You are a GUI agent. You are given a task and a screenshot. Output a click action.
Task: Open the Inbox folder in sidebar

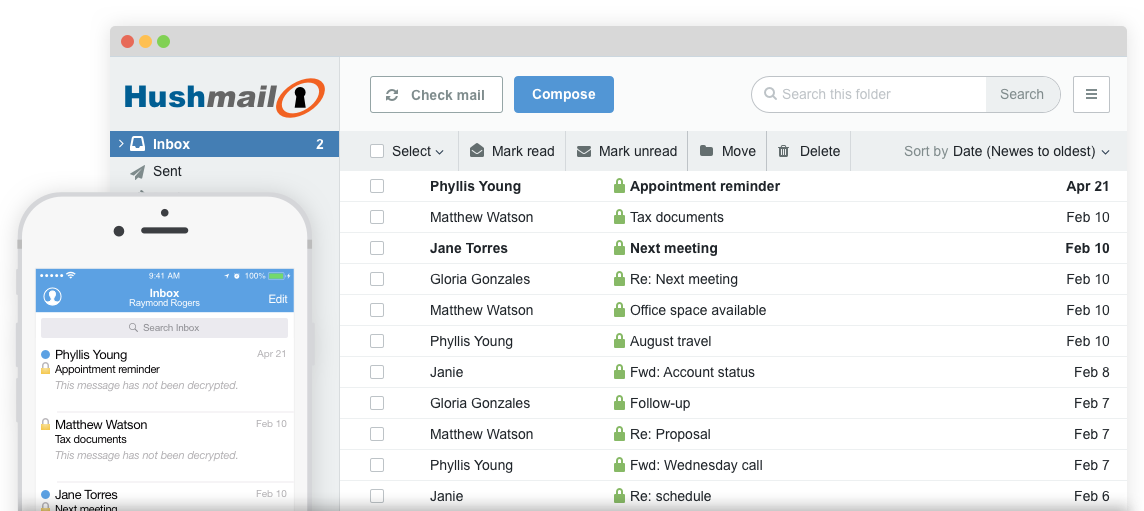coord(224,144)
